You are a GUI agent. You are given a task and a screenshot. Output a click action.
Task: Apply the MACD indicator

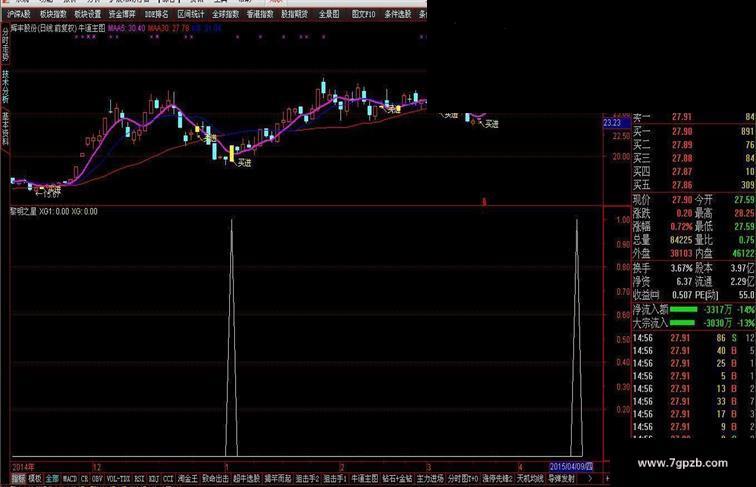tap(70, 479)
